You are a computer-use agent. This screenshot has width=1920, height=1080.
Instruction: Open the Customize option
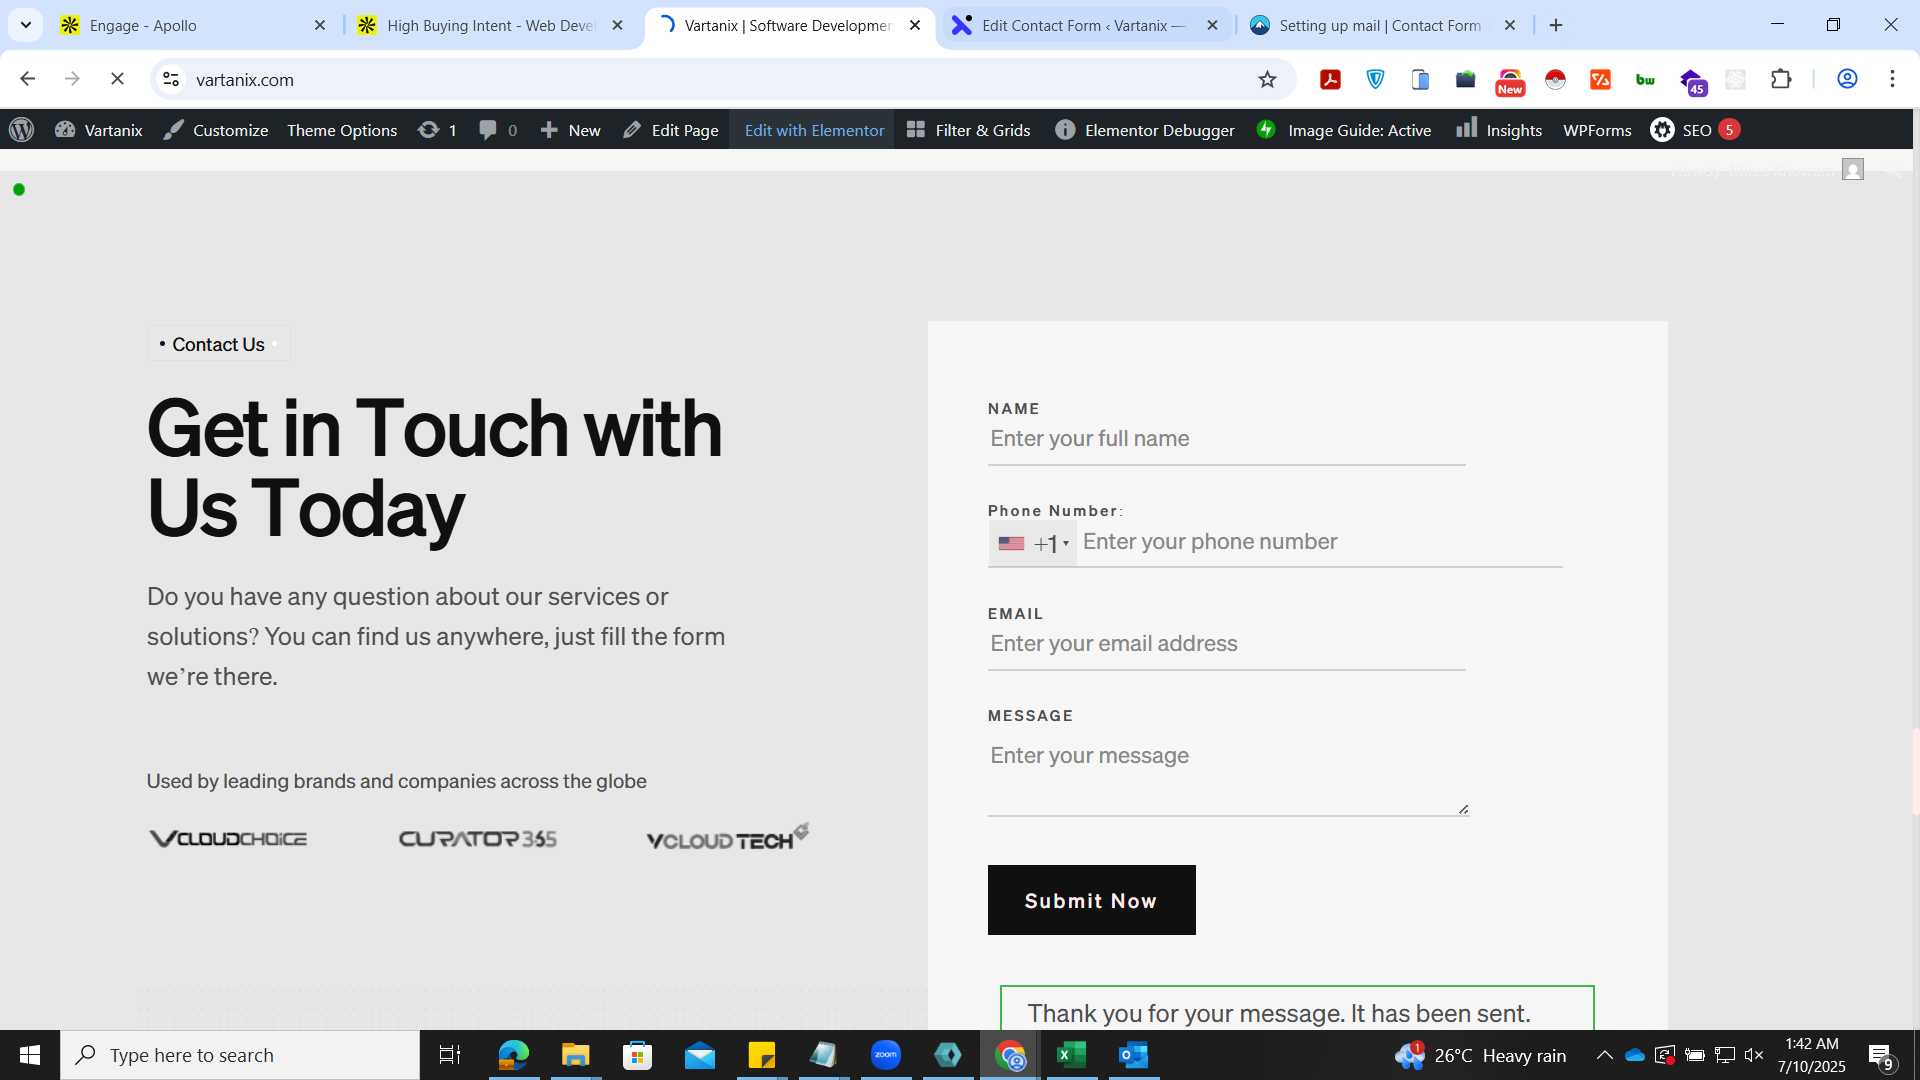216,130
